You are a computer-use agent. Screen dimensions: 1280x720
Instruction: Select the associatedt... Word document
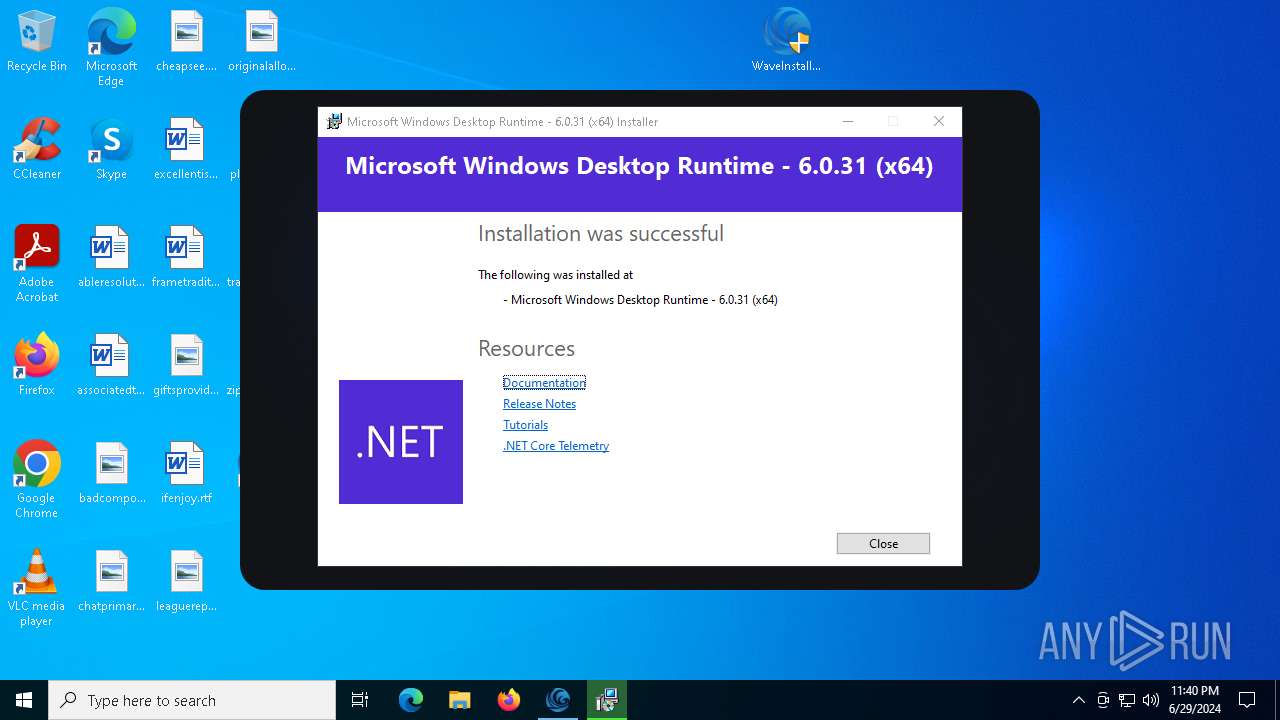(x=111, y=366)
